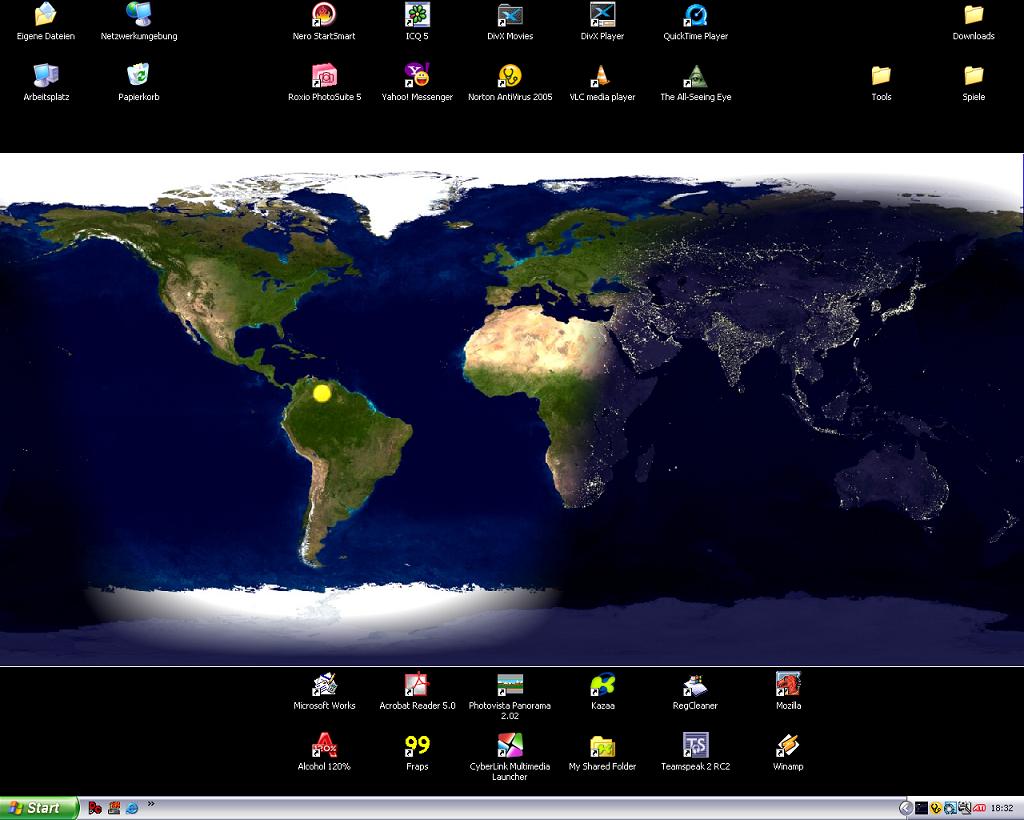Click the ICQ 5 shortcut

417,15
